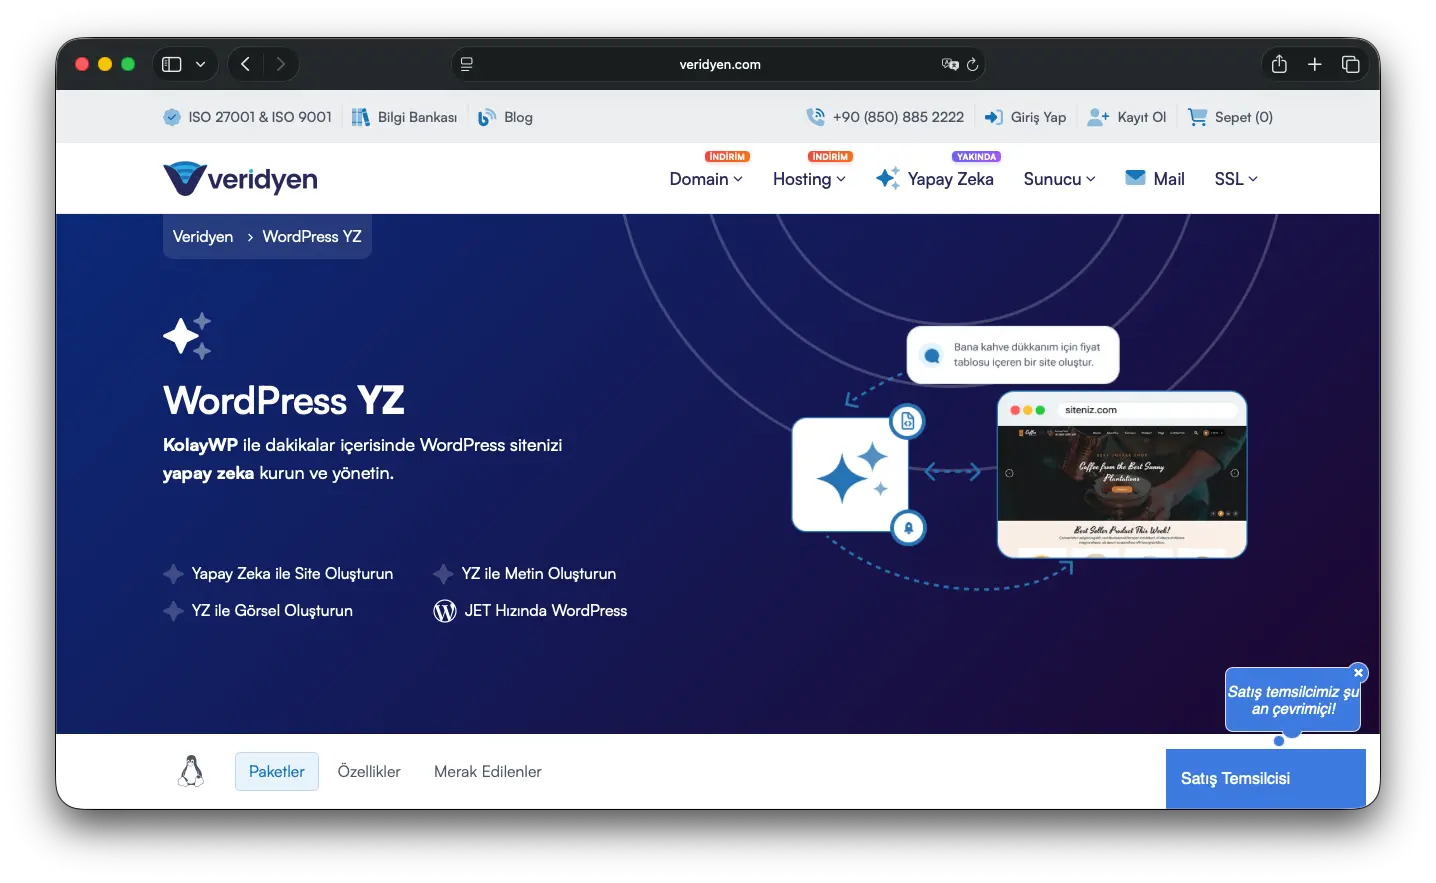Open the Bilgi Bankası page
The width and height of the screenshot is (1436, 883).
point(417,117)
